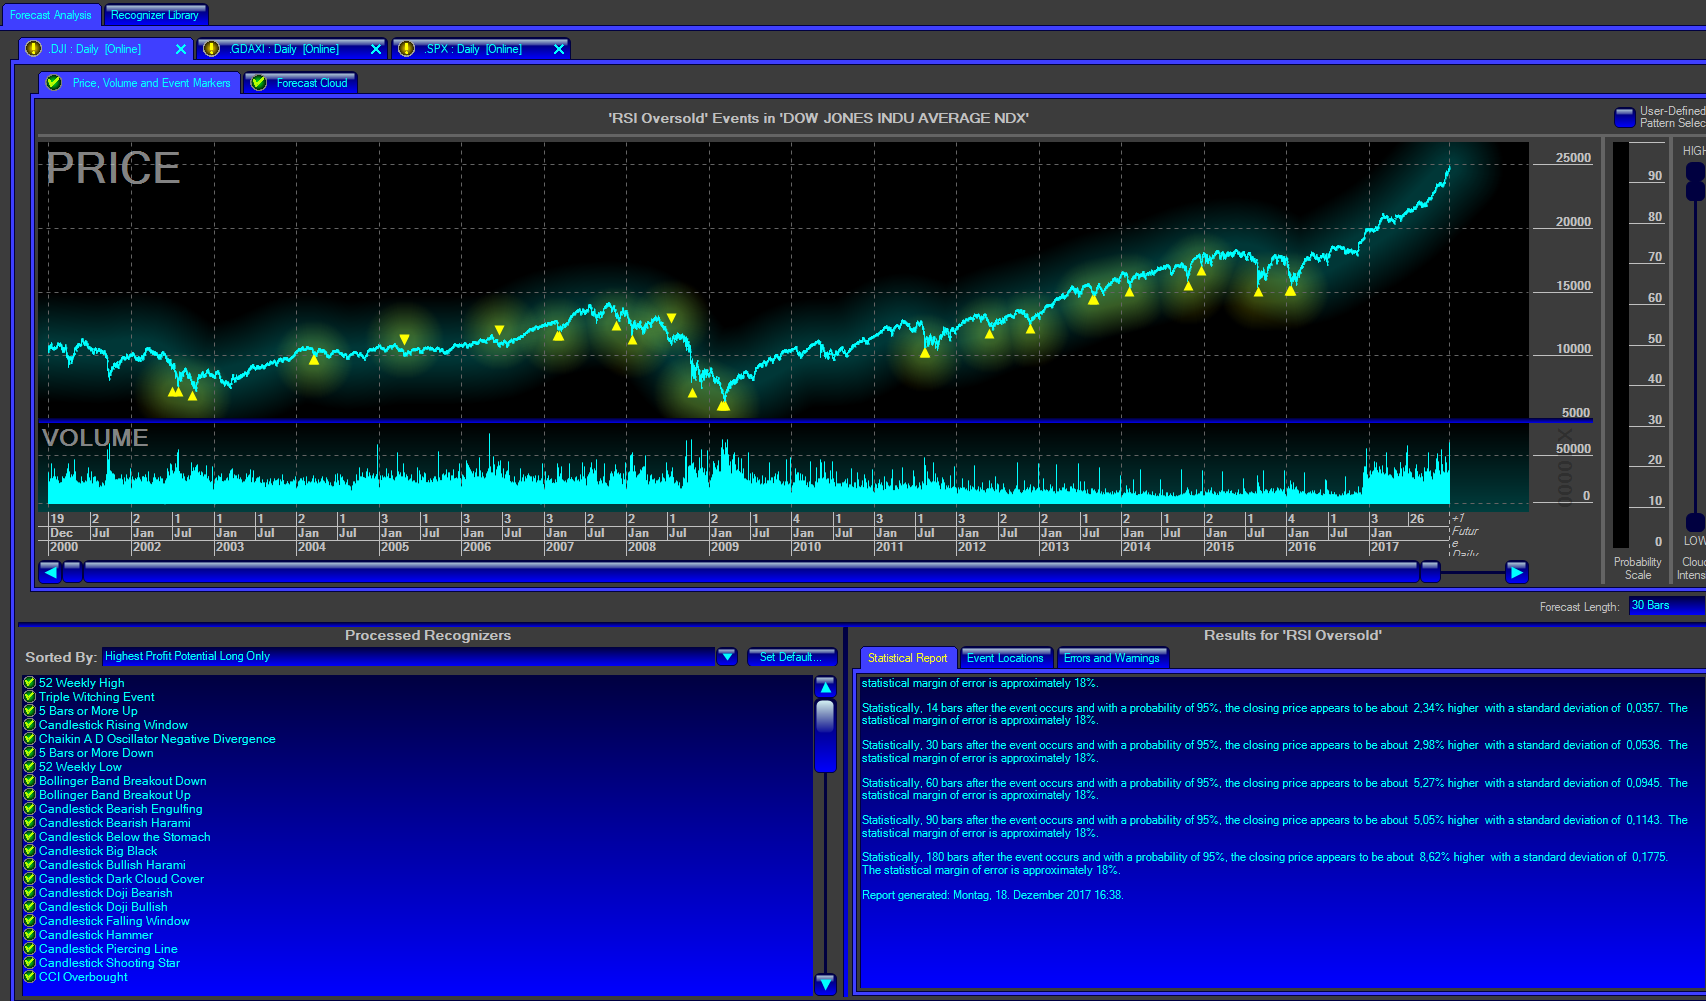Select the .DJI : Daily chart tab
This screenshot has height=1001, width=1706.
[105, 49]
